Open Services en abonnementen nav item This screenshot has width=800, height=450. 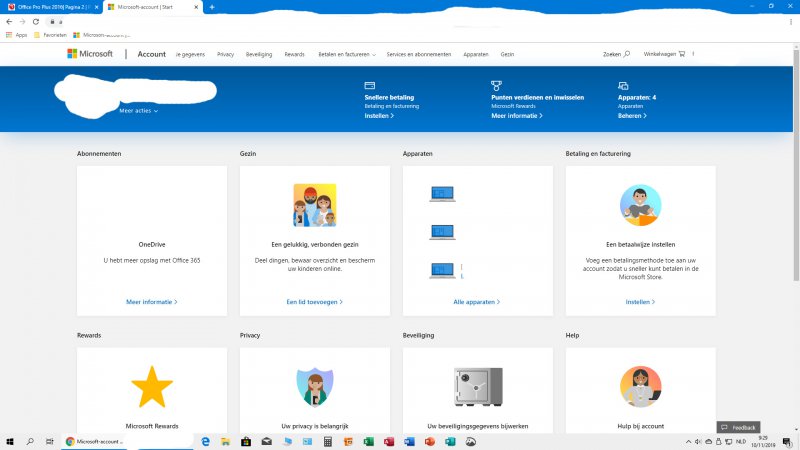click(419, 55)
